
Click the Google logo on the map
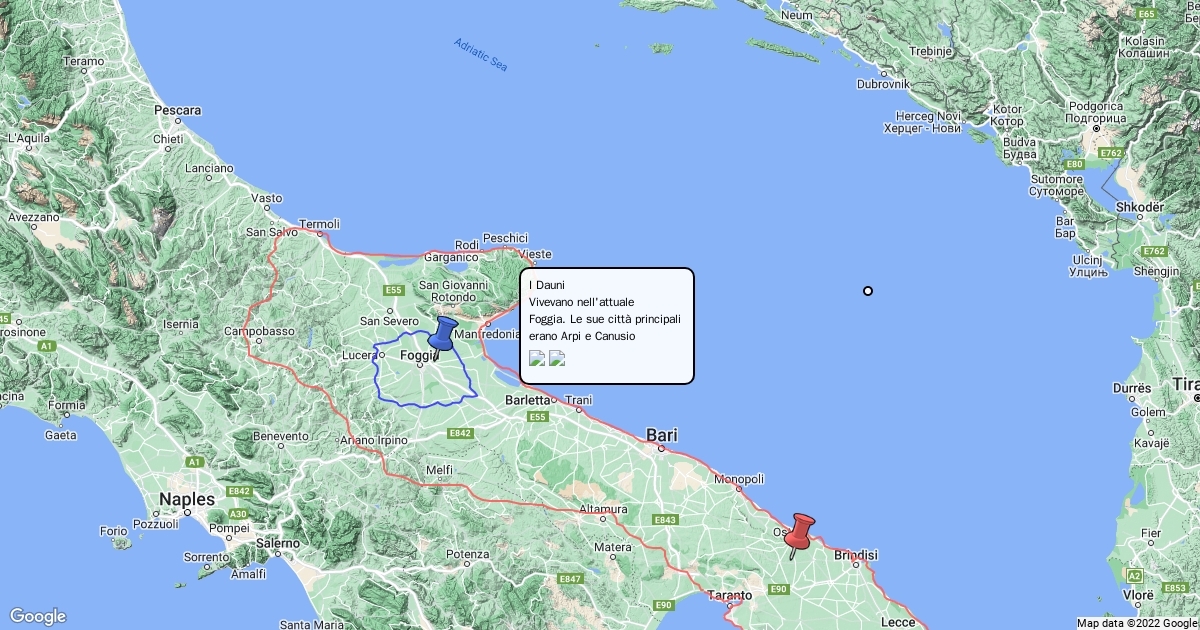point(38,616)
